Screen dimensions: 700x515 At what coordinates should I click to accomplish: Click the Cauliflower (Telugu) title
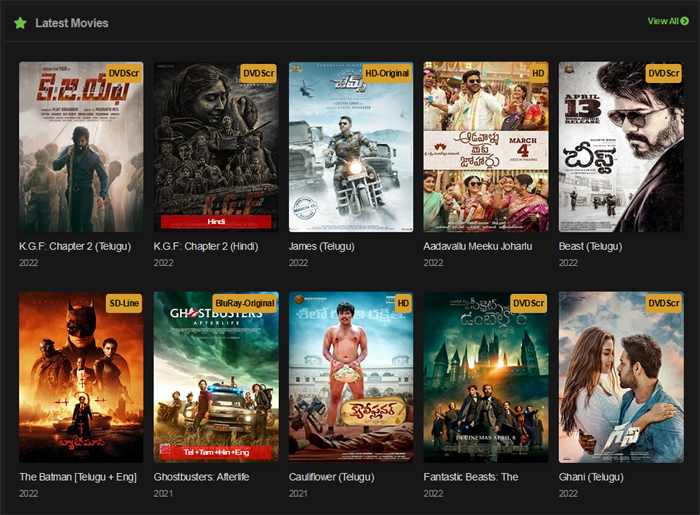pyautogui.click(x=331, y=477)
